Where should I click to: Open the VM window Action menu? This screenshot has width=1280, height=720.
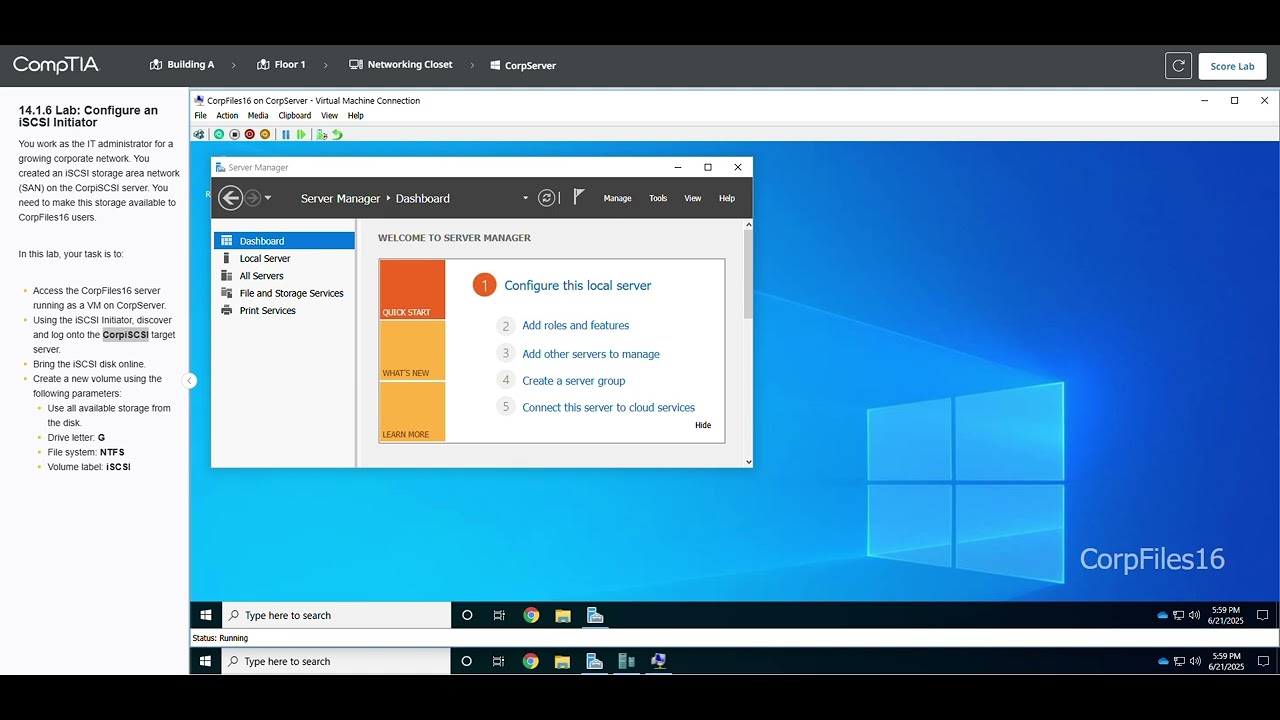point(227,116)
